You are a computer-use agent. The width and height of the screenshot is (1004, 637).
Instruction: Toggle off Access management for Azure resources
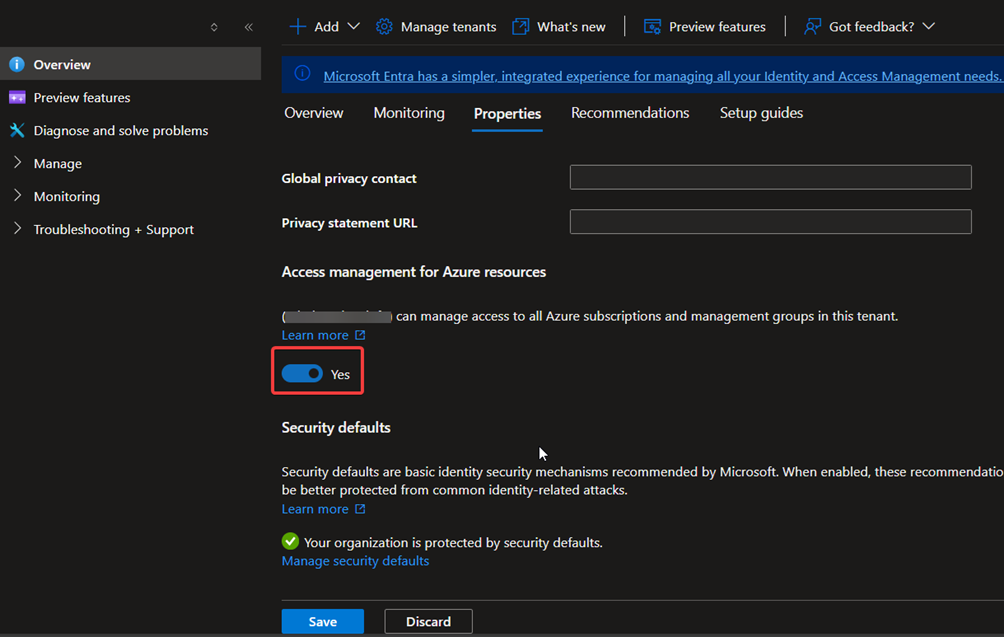[302, 374]
